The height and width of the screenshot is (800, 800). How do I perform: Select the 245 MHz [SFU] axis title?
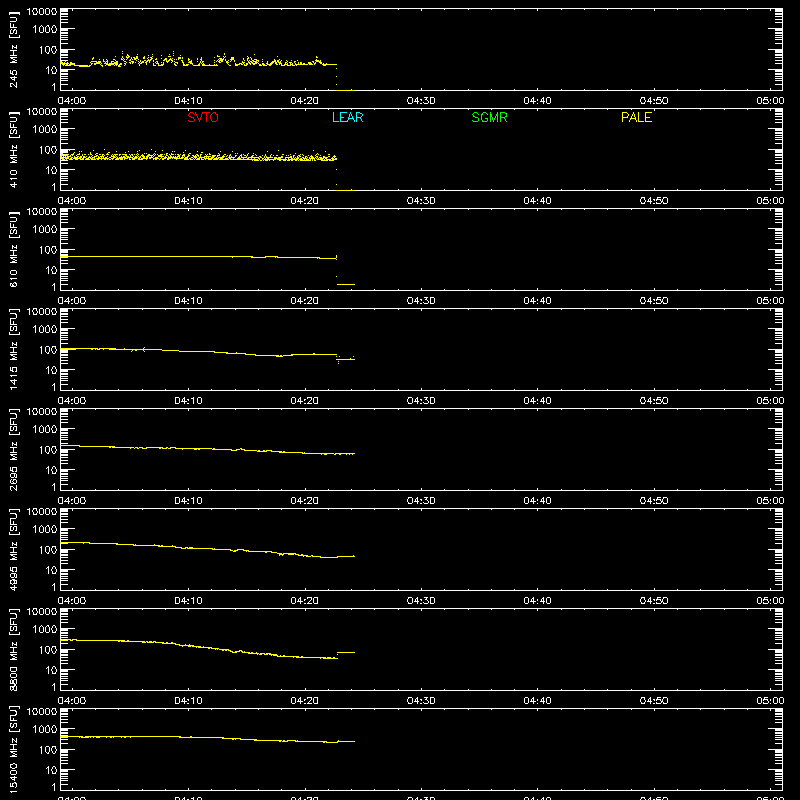click(14, 49)
